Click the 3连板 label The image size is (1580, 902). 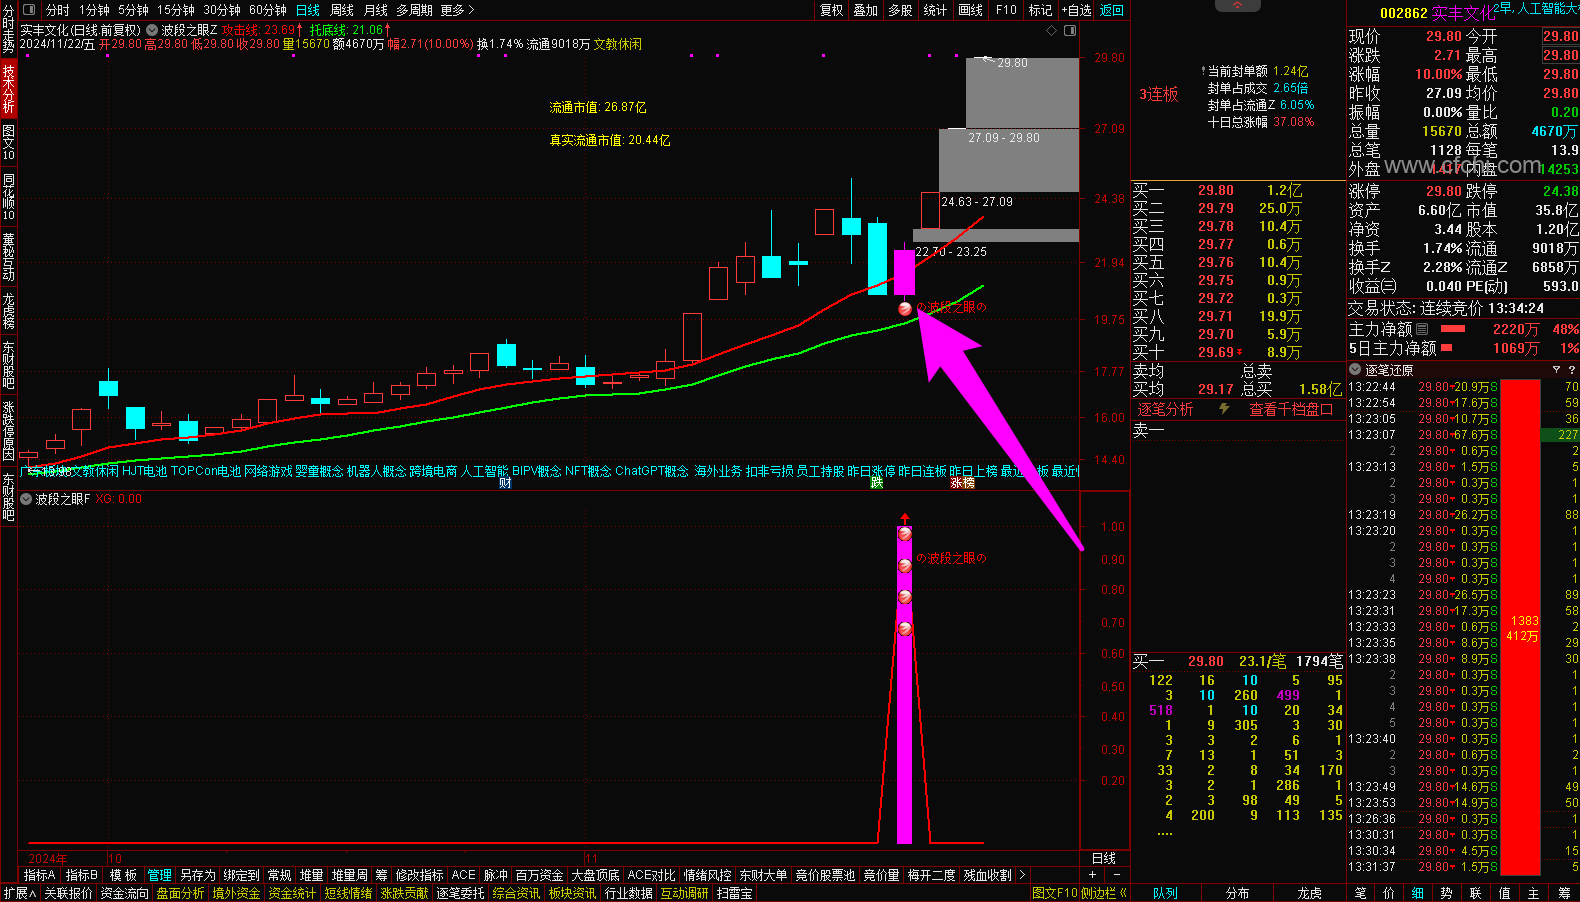(1159, 94)
